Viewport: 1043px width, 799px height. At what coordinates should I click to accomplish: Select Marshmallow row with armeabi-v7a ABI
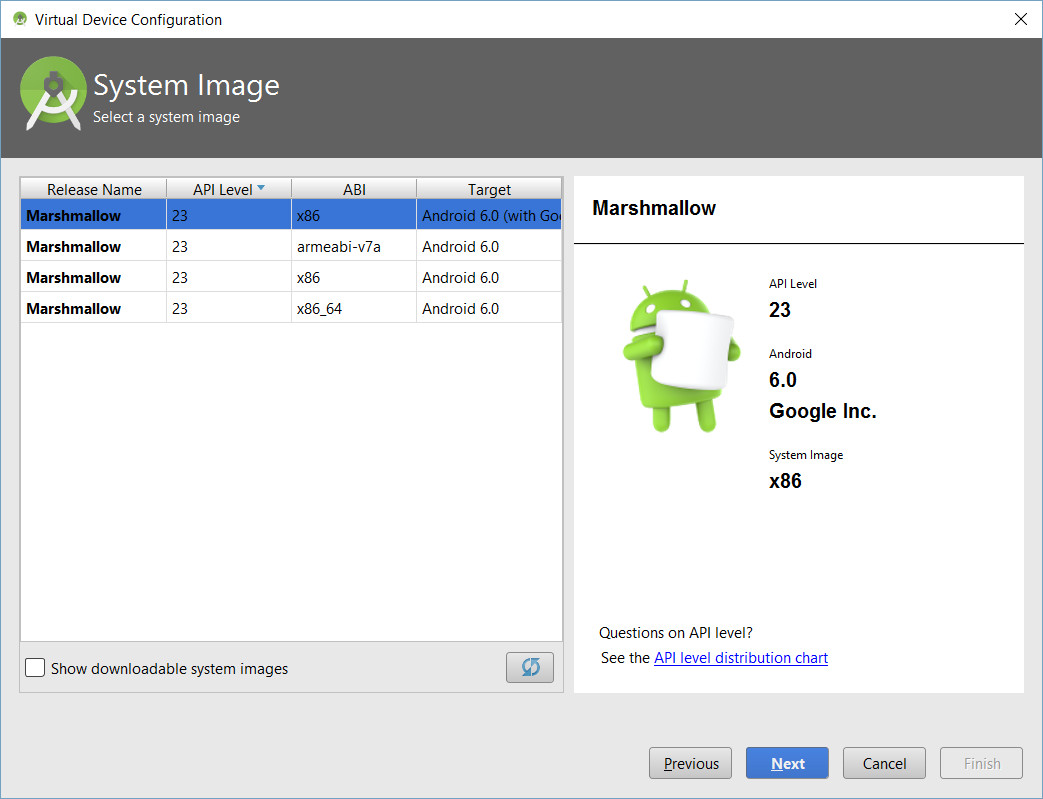[x=291, y=247]
